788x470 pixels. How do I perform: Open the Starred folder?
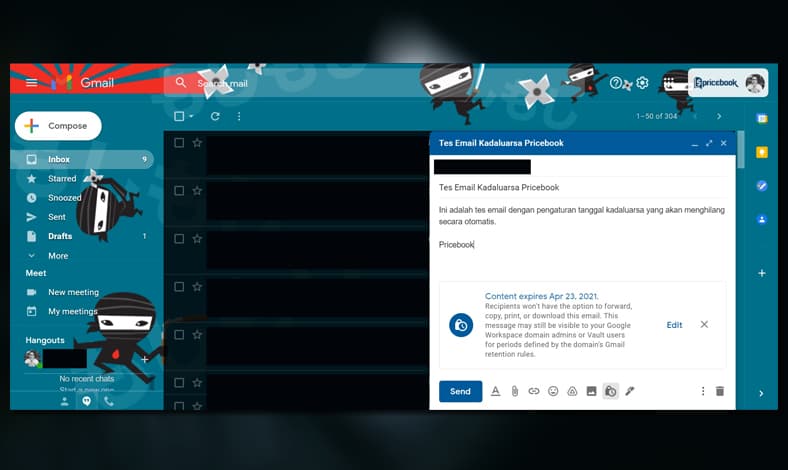pyautogui.click(x=62, y=178)
